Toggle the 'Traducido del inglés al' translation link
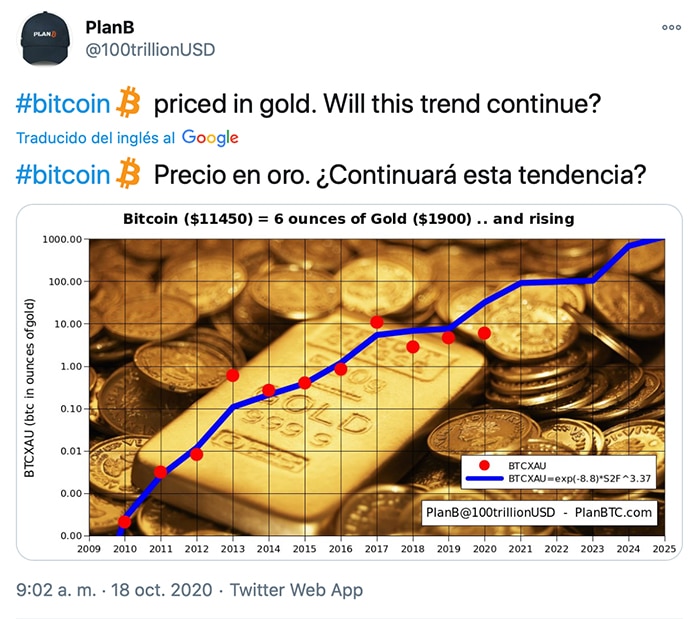 [96, 138]
